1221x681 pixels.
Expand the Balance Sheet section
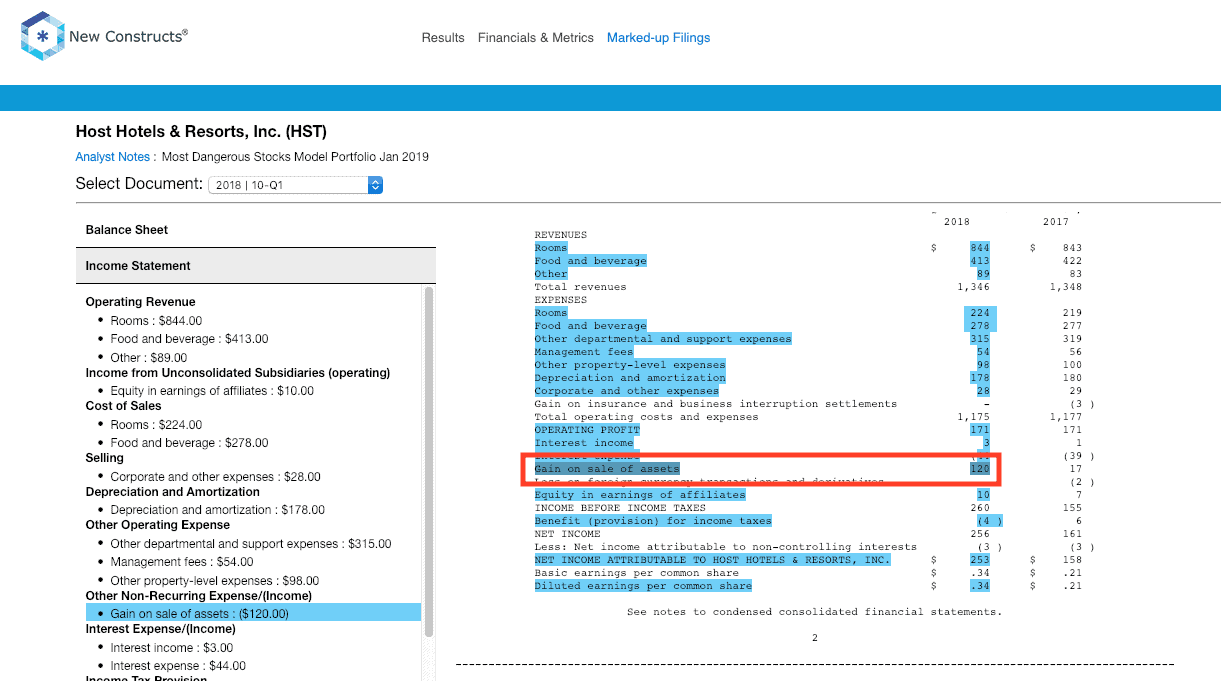tap(256, 230)
